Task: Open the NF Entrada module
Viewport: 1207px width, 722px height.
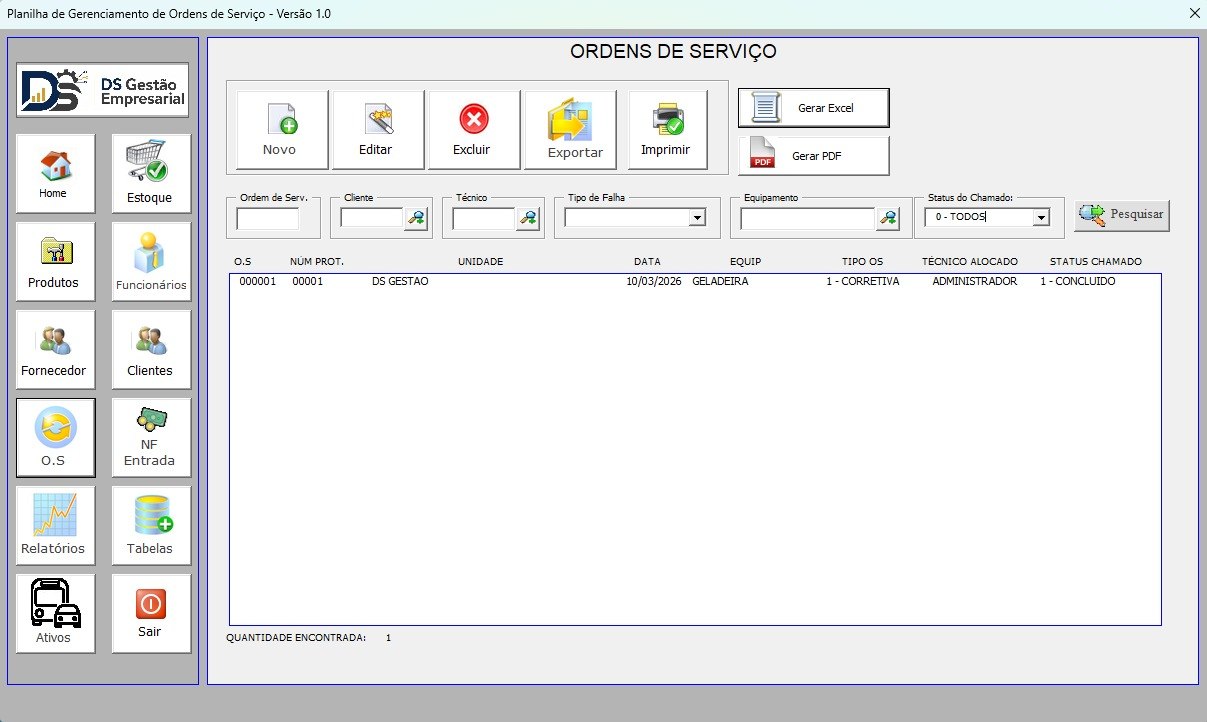Action: 151,437
